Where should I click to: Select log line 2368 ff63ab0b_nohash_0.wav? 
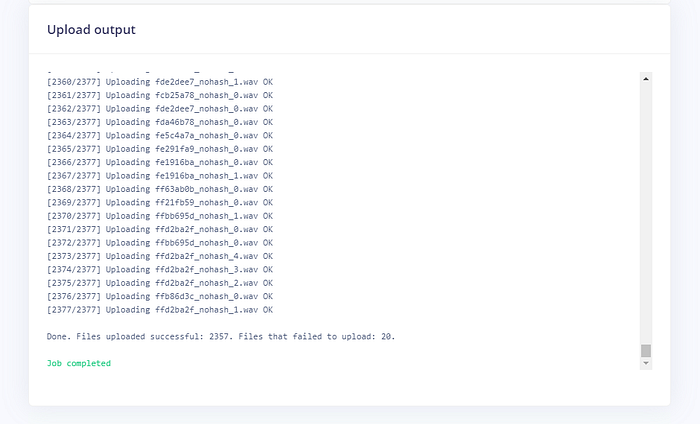(x=160, y=189)
